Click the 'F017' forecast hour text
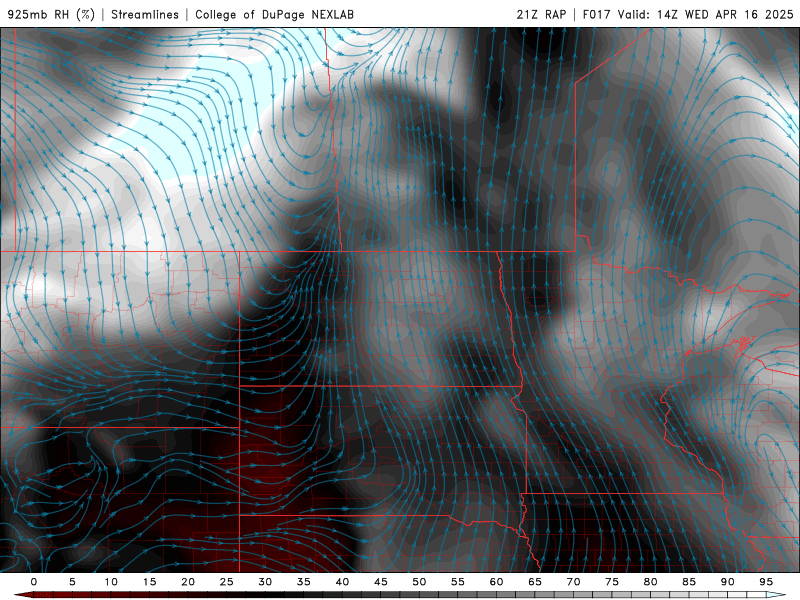Image resolution: width=800 pixels, height=600 pixels. point(596,14)
